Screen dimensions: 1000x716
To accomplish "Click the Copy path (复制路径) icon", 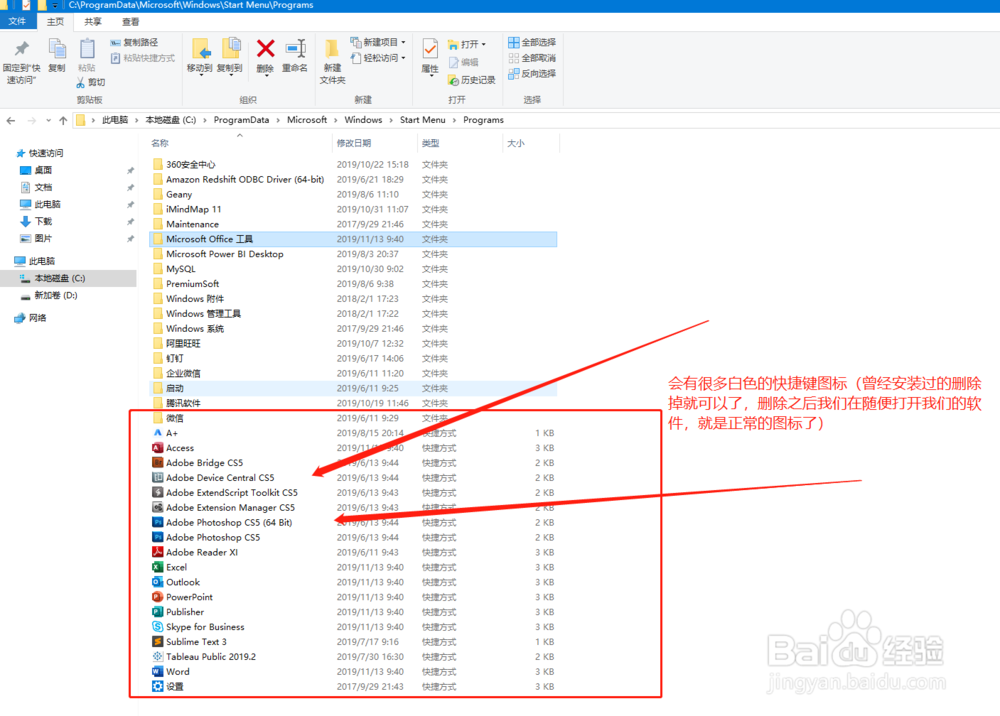I will coord(115,42).
